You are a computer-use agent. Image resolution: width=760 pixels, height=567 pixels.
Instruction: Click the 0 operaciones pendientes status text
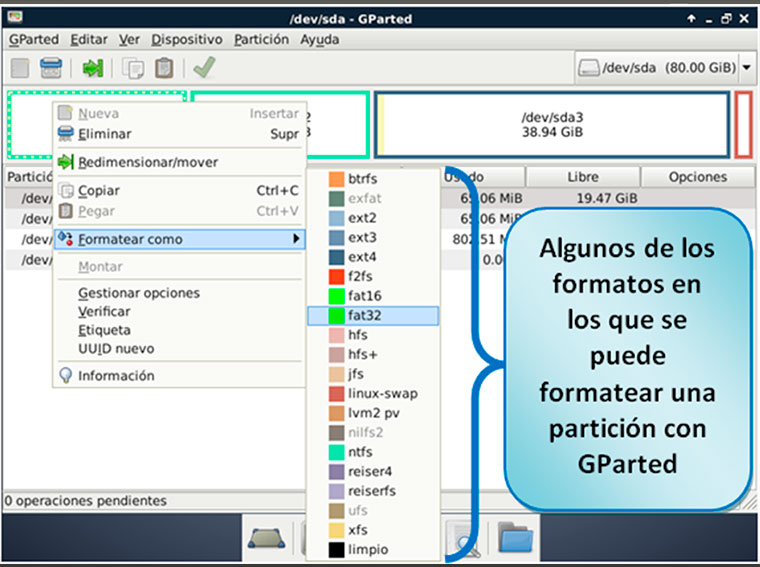click(86, 501)
